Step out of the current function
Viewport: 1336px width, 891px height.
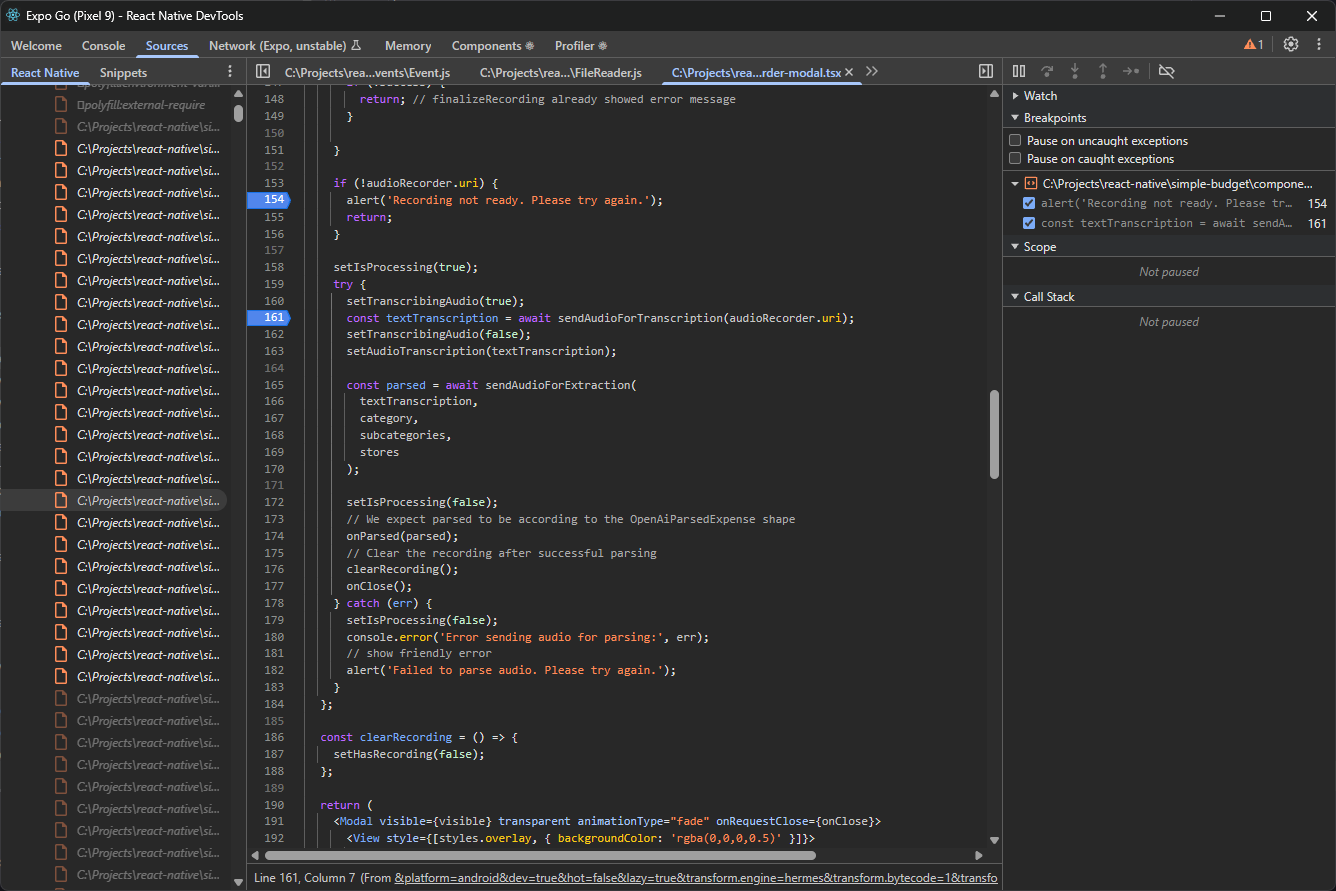click(x=1103, y=71)
